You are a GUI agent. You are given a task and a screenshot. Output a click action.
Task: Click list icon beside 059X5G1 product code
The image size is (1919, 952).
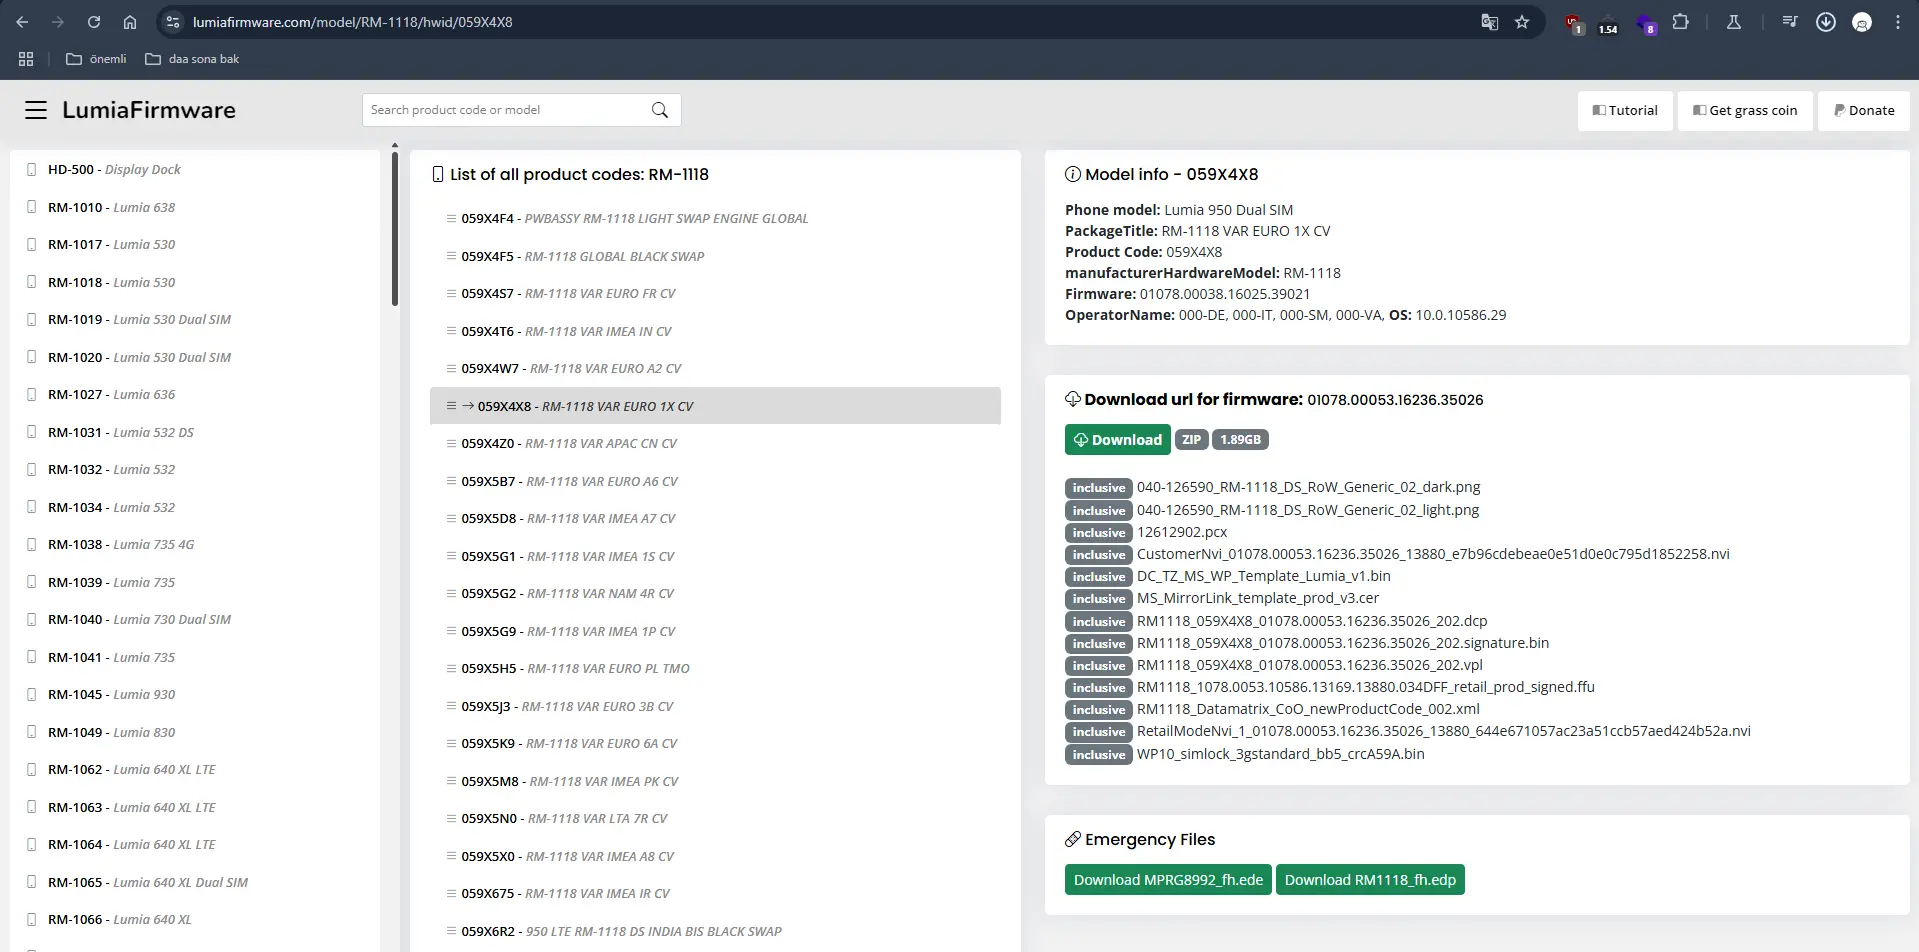[x=451, y=556]
